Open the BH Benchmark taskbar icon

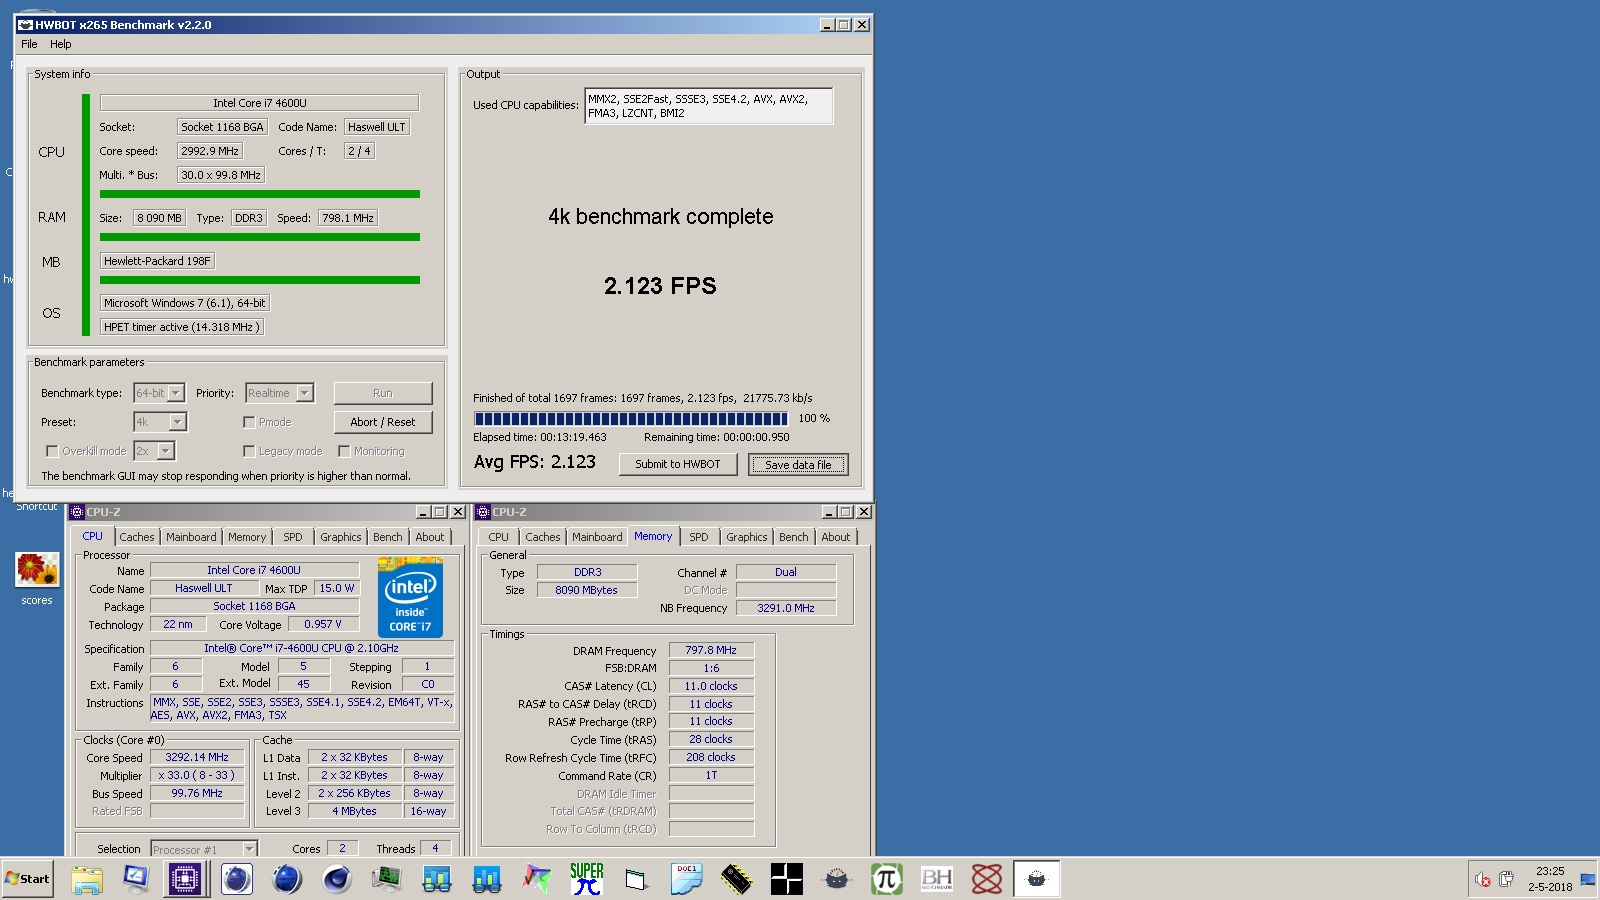[937, 879]
